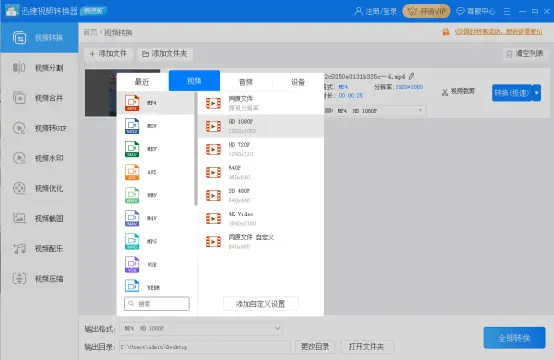Viewport: 554px width, 360px height.
Task: Click the 输出目录 path field
Action: click(x=205, y=347)
